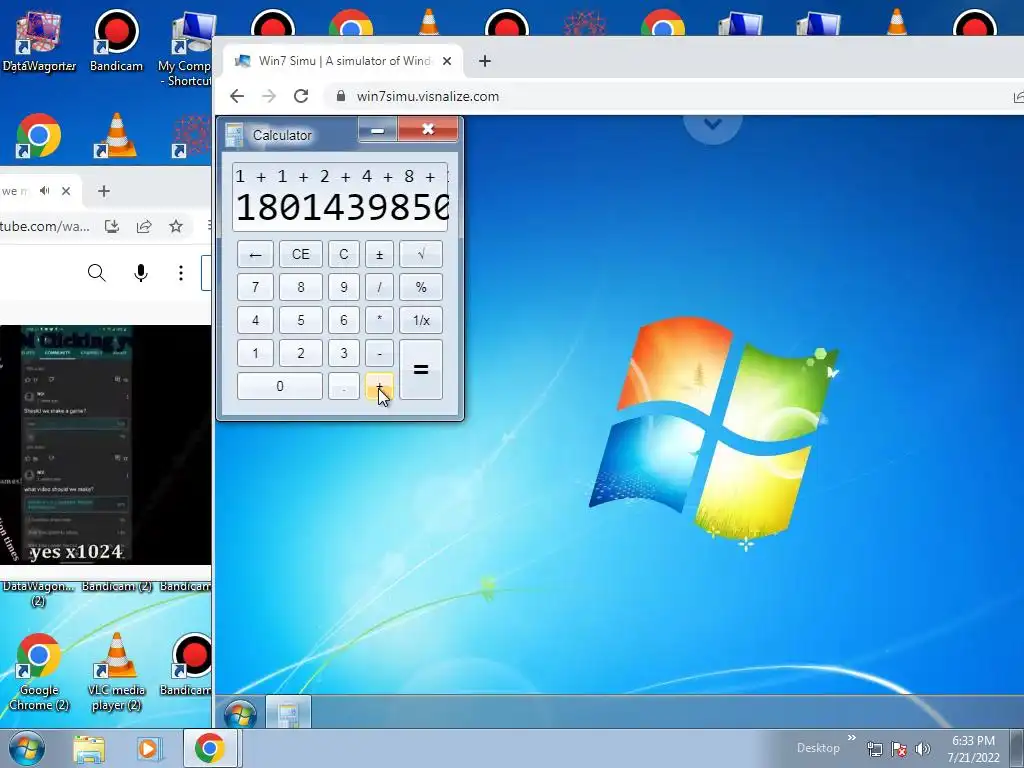Click the equals button on calculator
Screen dimensions: 1024x768
(x=421, y=370)
